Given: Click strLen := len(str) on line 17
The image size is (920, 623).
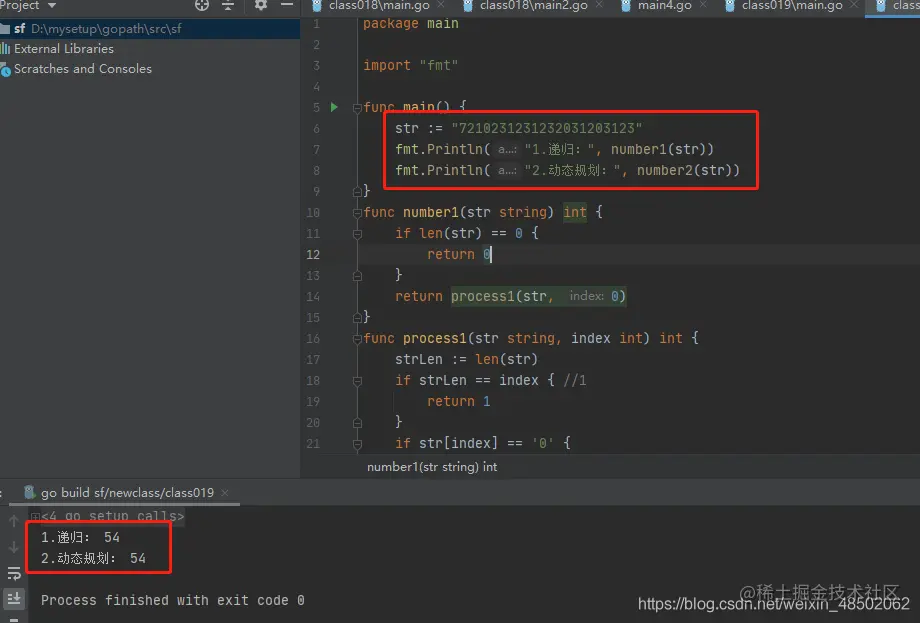Looking at the screenshot, I should (x=466, y=359).
